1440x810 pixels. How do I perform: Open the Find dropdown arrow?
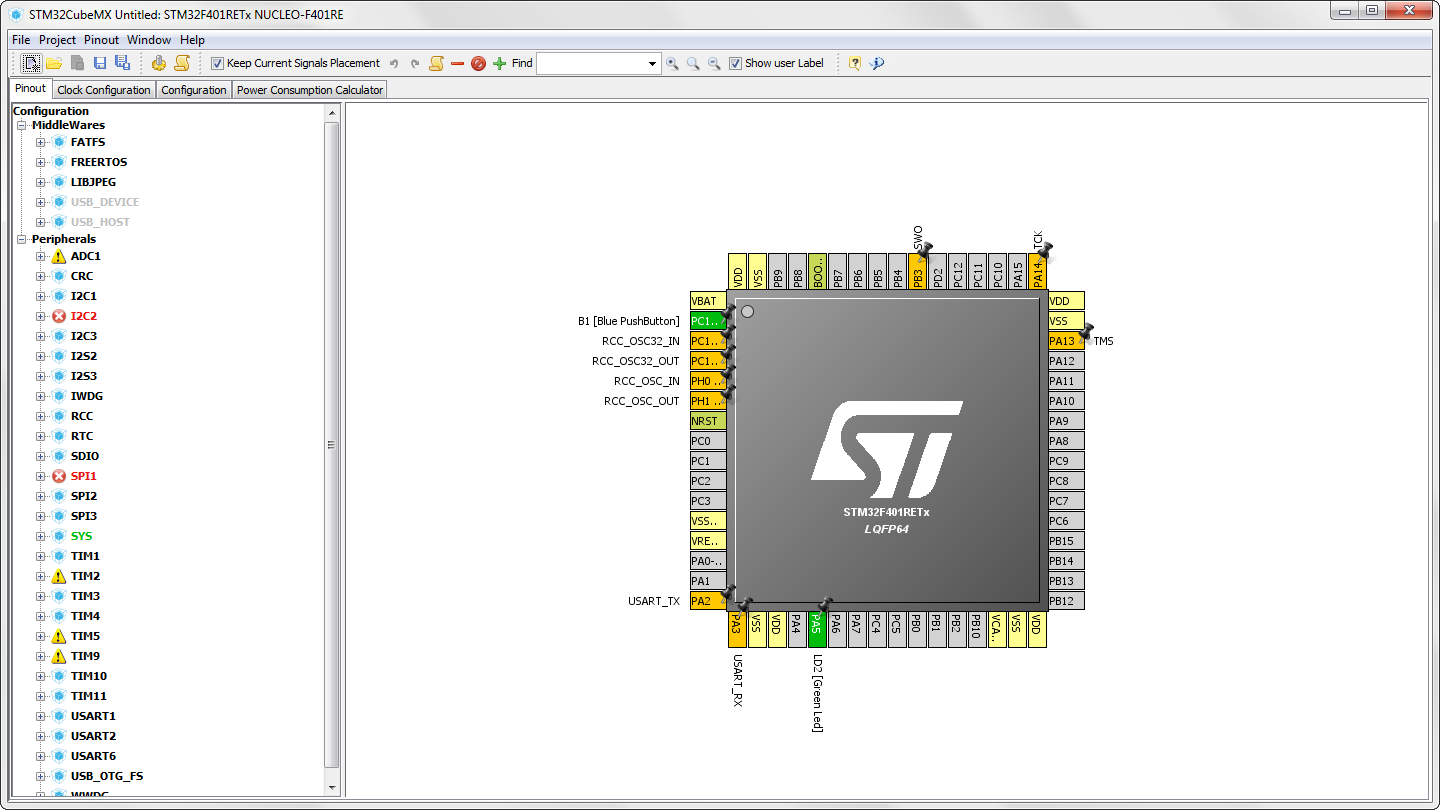coord(653,64)
